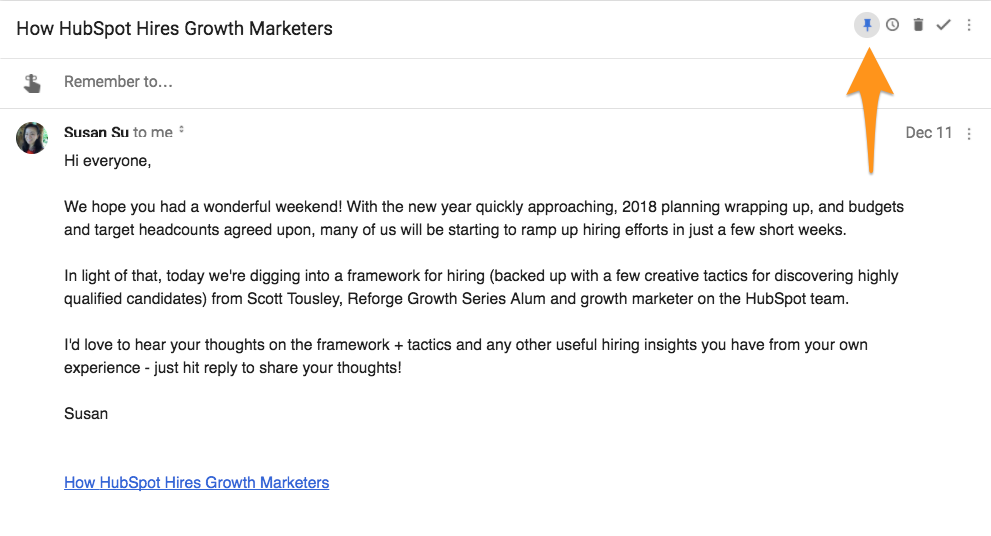
Task: Click the 'Remember to…' reminder field
Action: coord(118,82)
